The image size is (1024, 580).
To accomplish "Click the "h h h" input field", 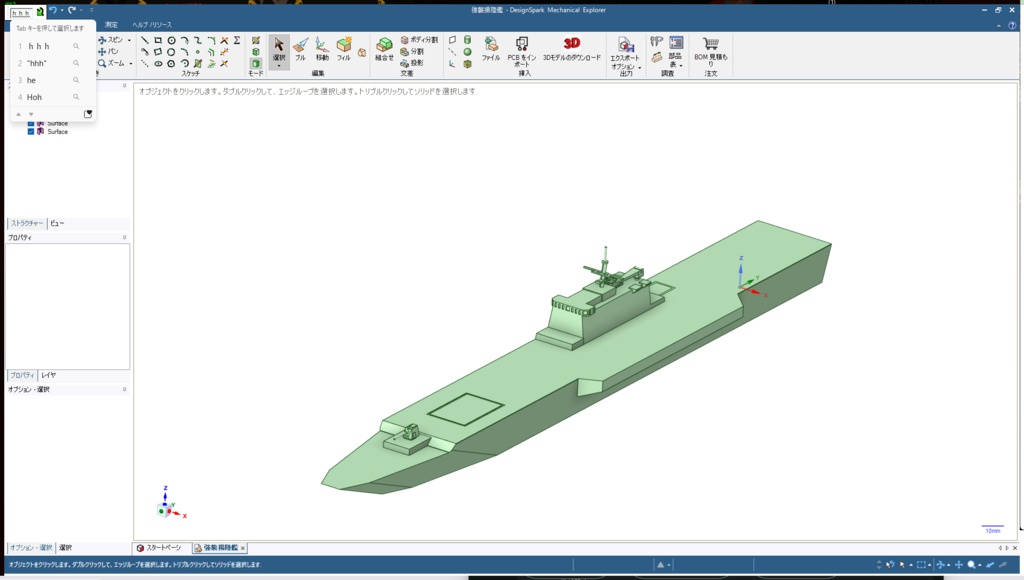I will coord(21,12).
